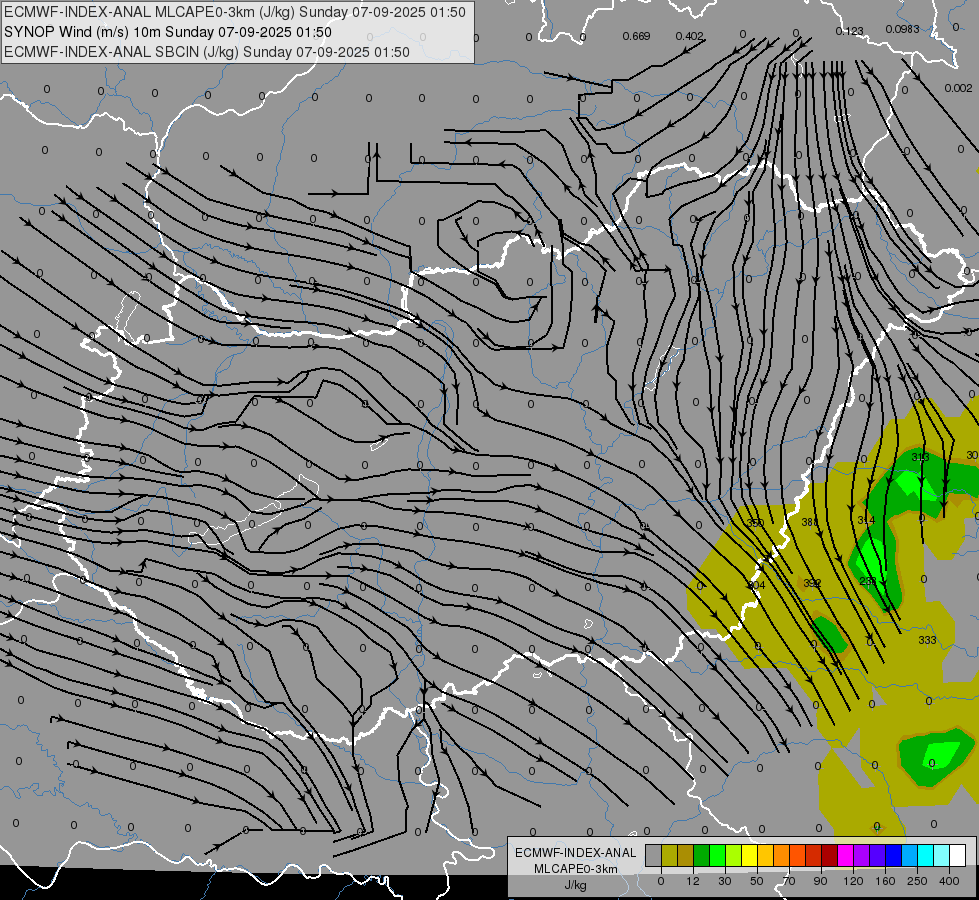Viewport: 979px width, 900px height.
Task: Click the legend tick label 160
Action: click(885, 881)
